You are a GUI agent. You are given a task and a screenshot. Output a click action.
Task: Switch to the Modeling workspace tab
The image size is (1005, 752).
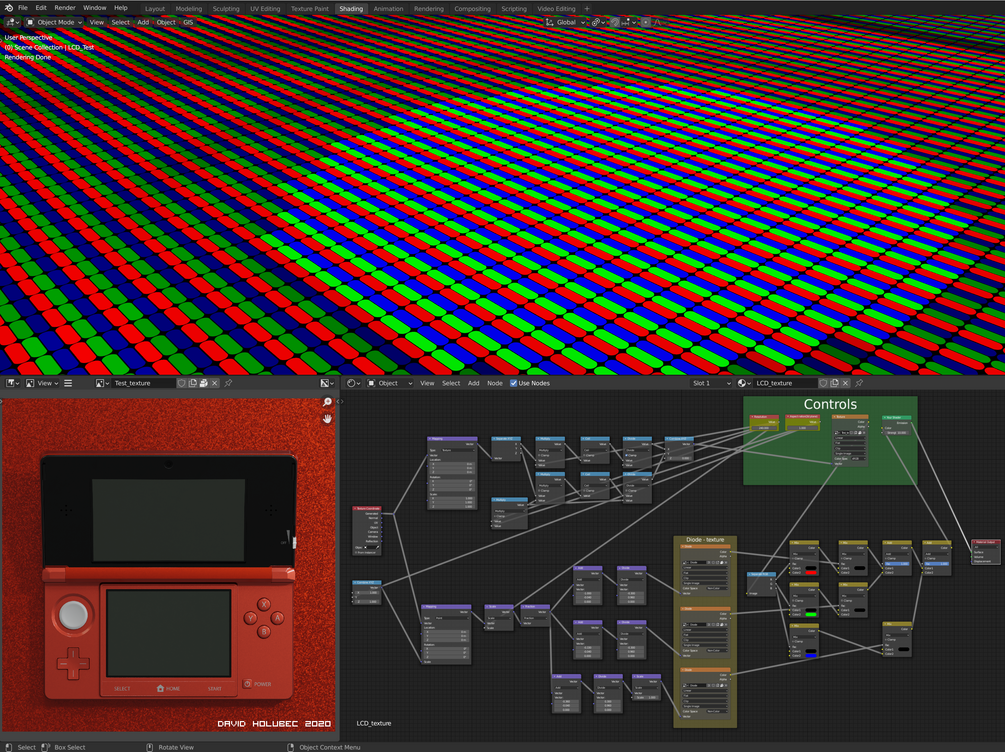[188, 9]
